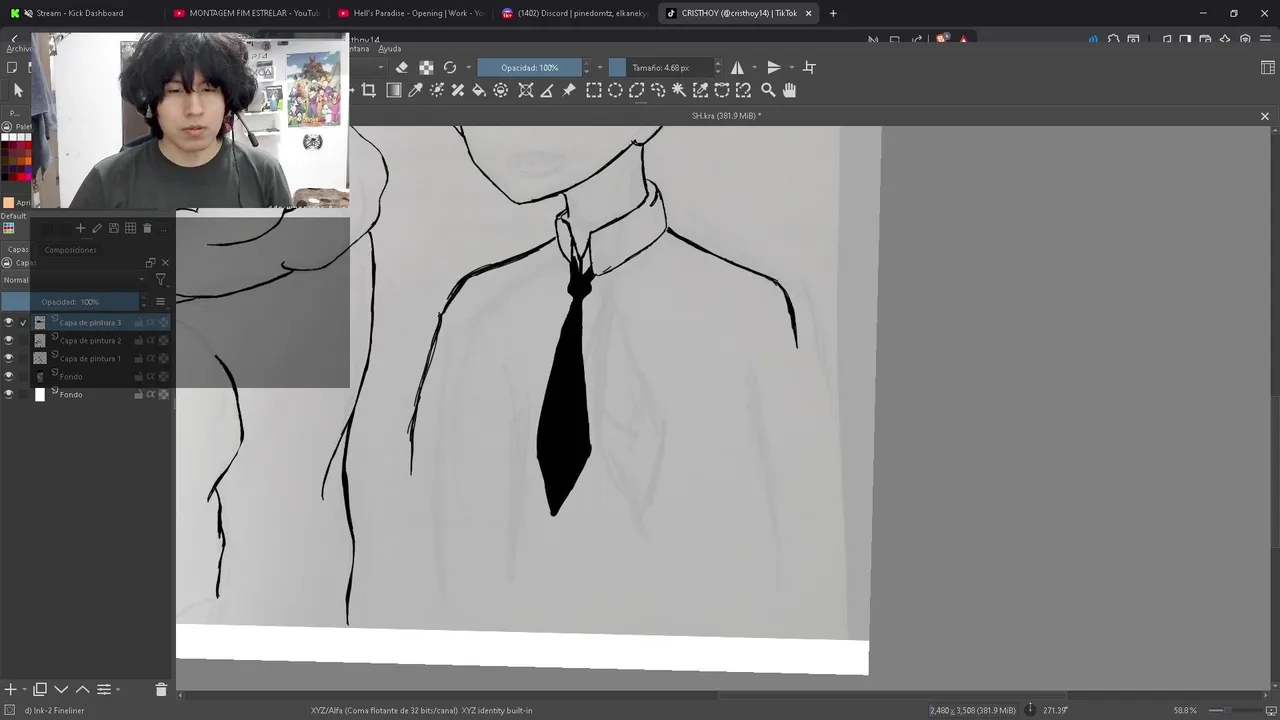Select the Gradient tool
The image size is (1280, 720).
393,90
